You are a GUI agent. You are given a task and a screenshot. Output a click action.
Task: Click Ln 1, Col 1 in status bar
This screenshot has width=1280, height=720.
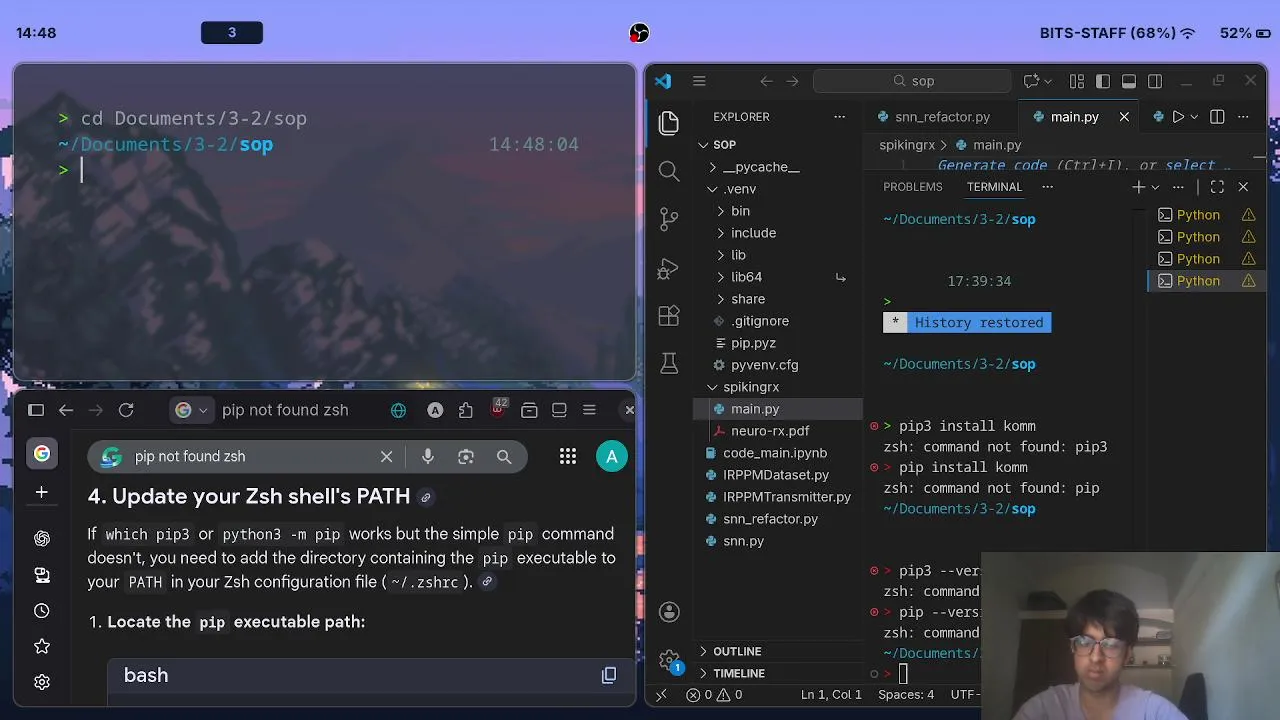[x=831, y=695]
